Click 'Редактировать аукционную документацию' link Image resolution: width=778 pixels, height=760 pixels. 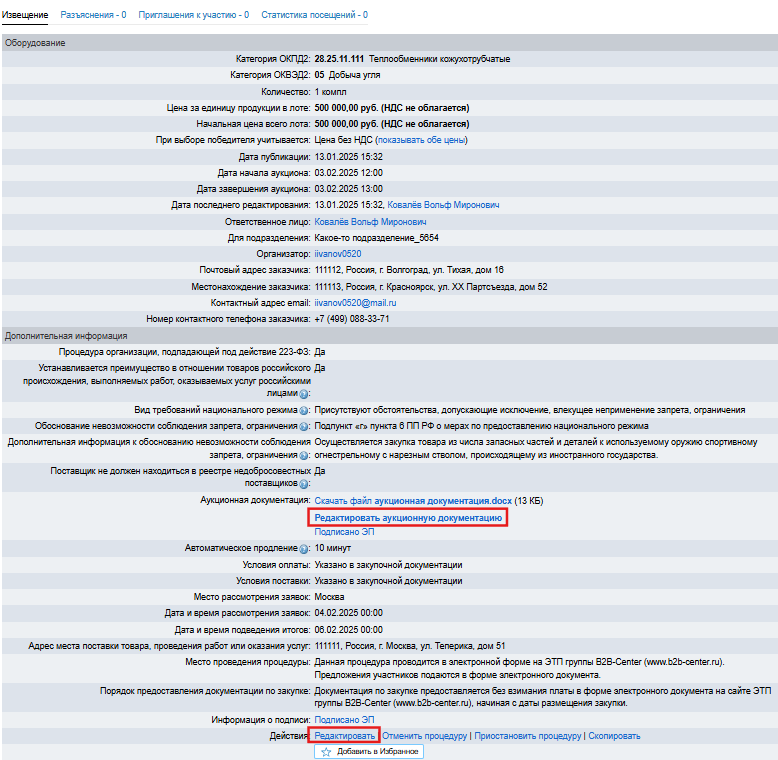click(408, 518)
